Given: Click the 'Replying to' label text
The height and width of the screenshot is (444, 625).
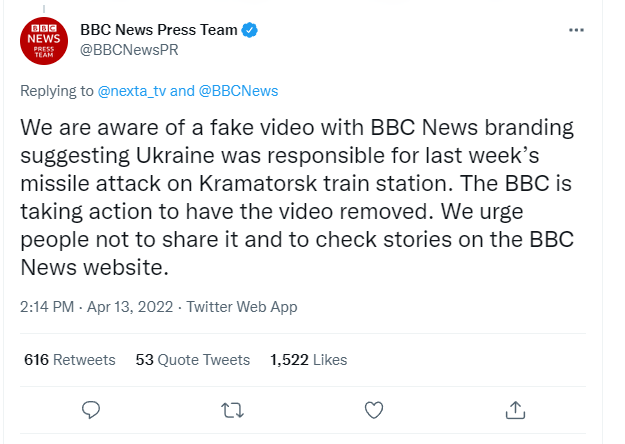Looking at the screenshot, I should pyautogui.click(x=58, y=91).
